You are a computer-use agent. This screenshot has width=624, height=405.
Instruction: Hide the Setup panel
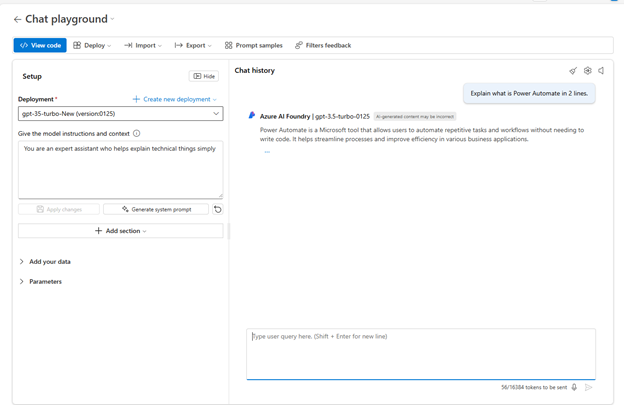point(204,76)
